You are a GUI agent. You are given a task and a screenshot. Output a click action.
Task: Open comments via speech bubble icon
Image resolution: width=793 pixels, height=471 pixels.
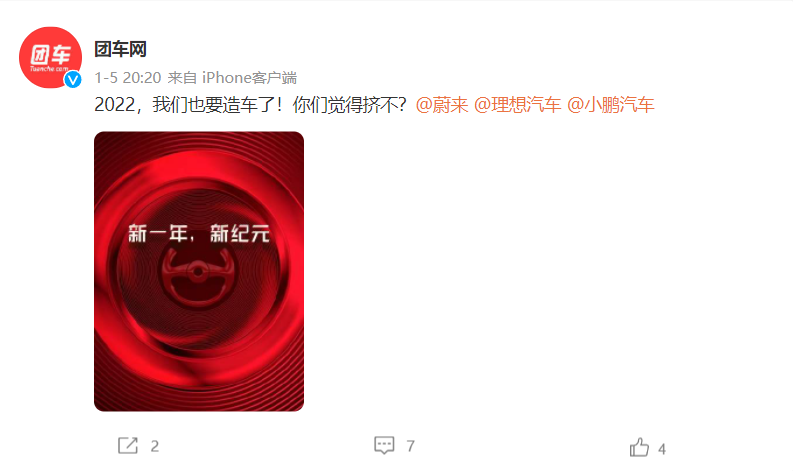(384, 445)
